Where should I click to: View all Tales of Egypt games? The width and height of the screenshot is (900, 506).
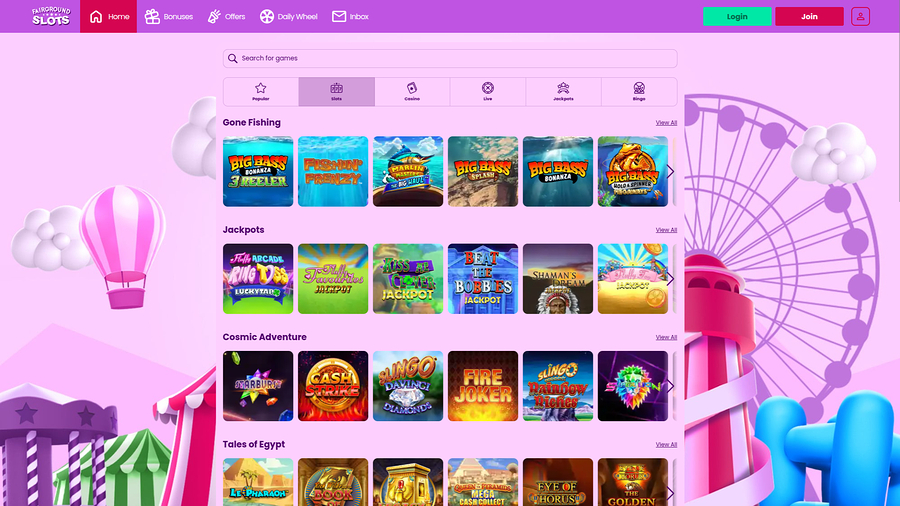point(666,445)
